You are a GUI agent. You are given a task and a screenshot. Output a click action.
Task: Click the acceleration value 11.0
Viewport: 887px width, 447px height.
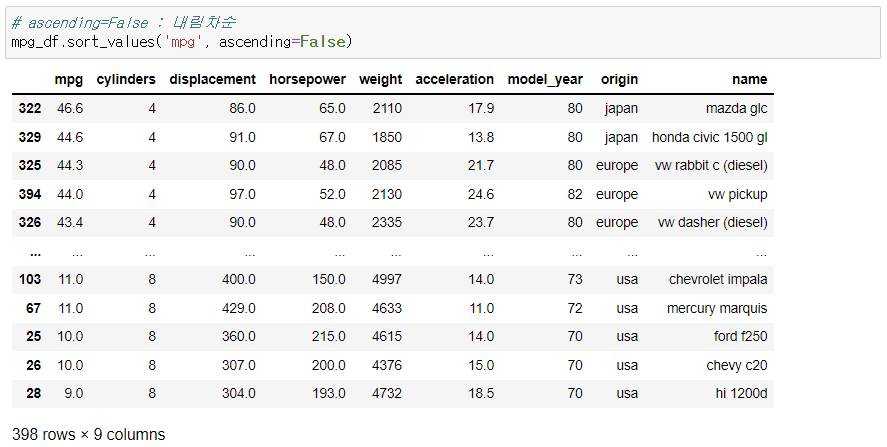[x=481, y=308]
